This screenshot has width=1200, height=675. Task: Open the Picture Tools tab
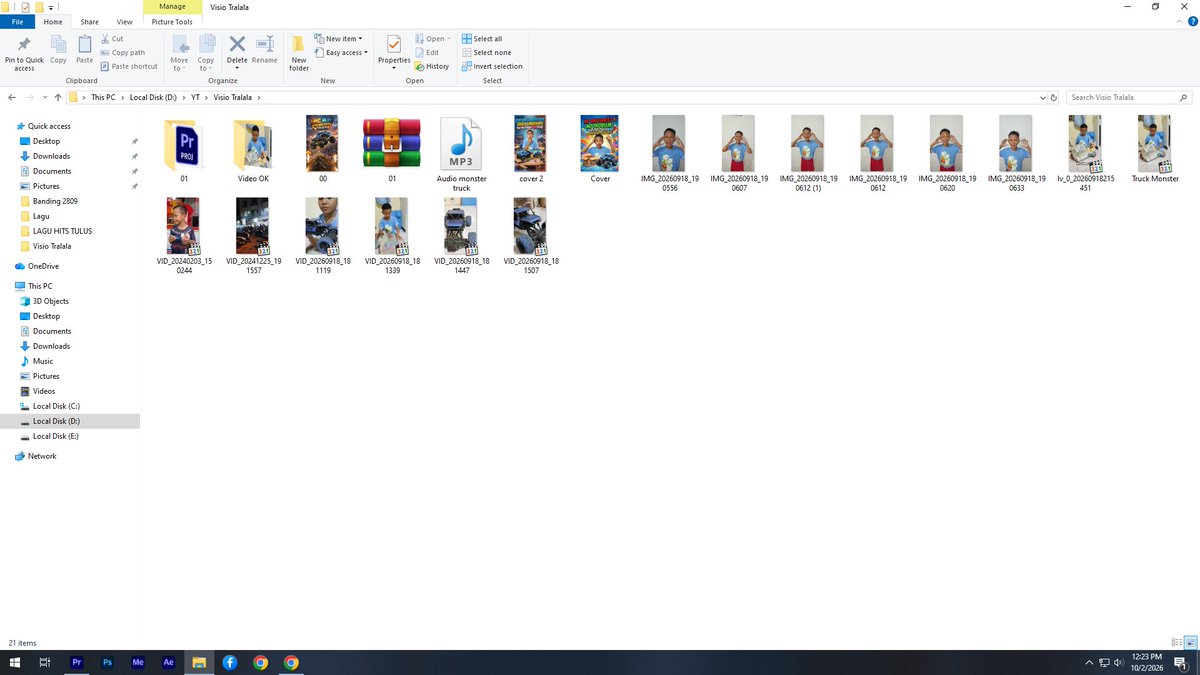[x=172, y=21]
